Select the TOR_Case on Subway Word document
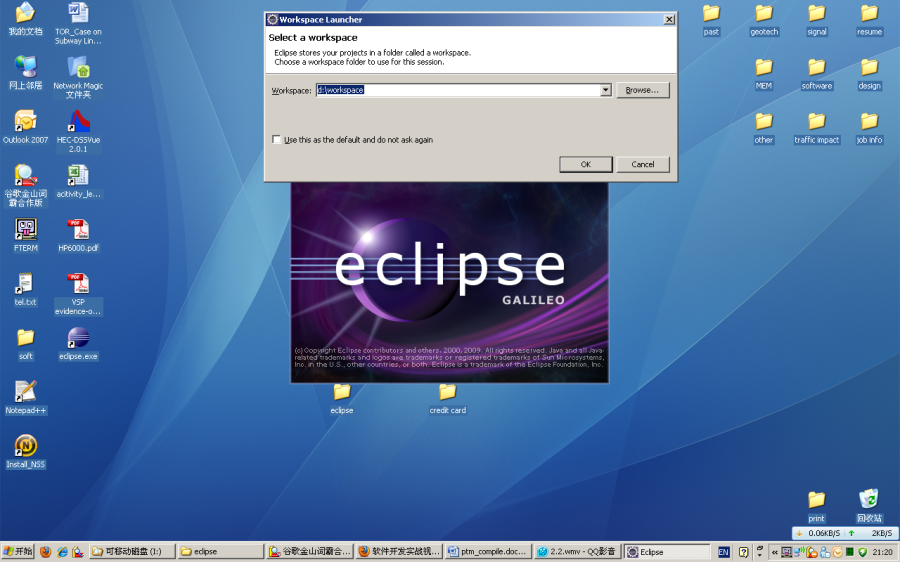This screenshot has height=562, width=900. (78, 24)
